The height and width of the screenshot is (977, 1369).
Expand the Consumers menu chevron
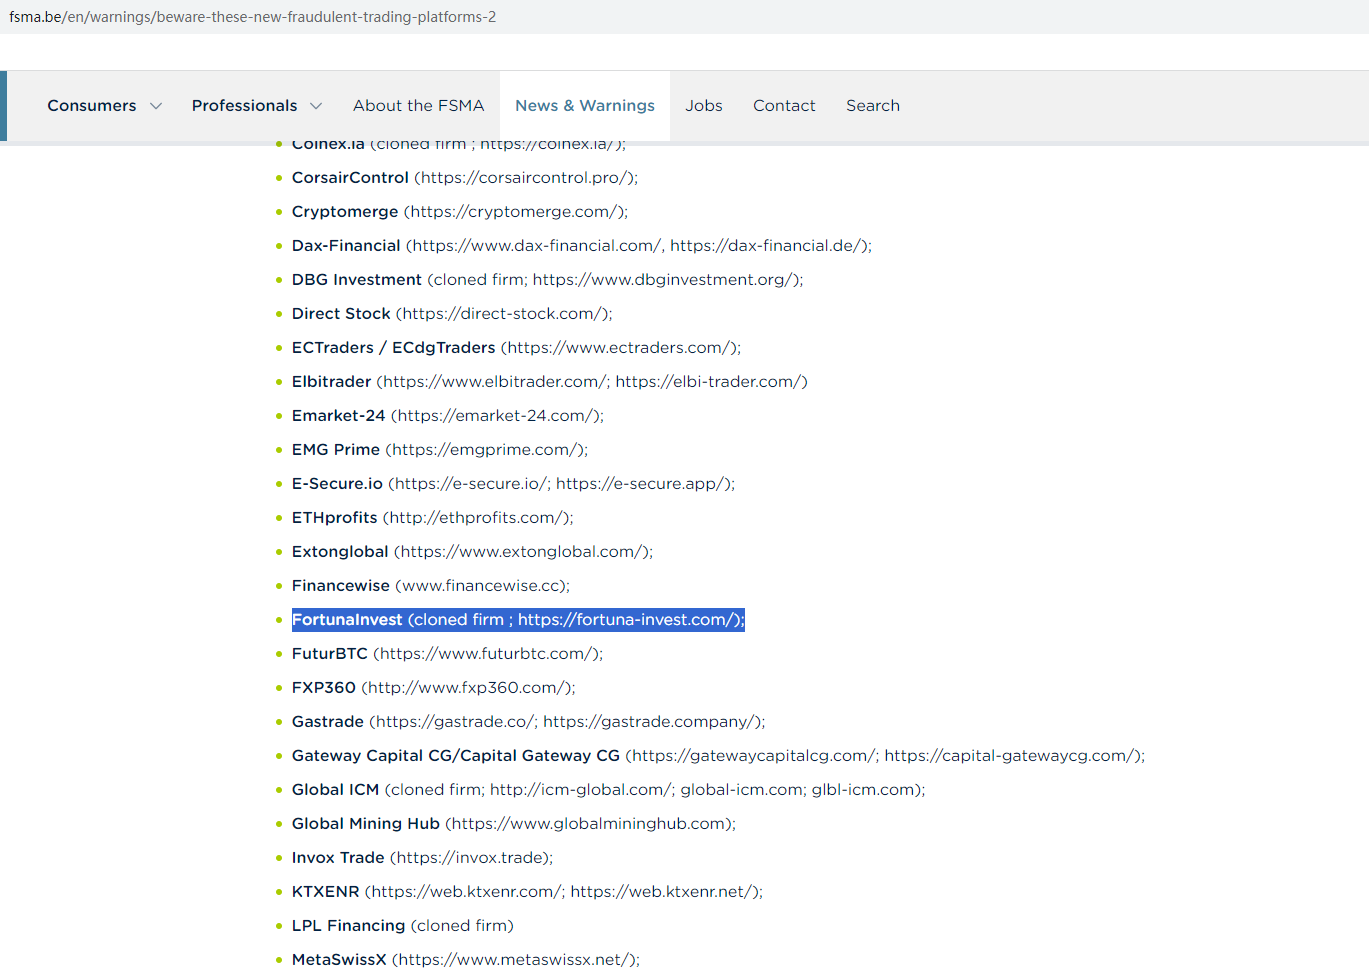pos(156,106)
